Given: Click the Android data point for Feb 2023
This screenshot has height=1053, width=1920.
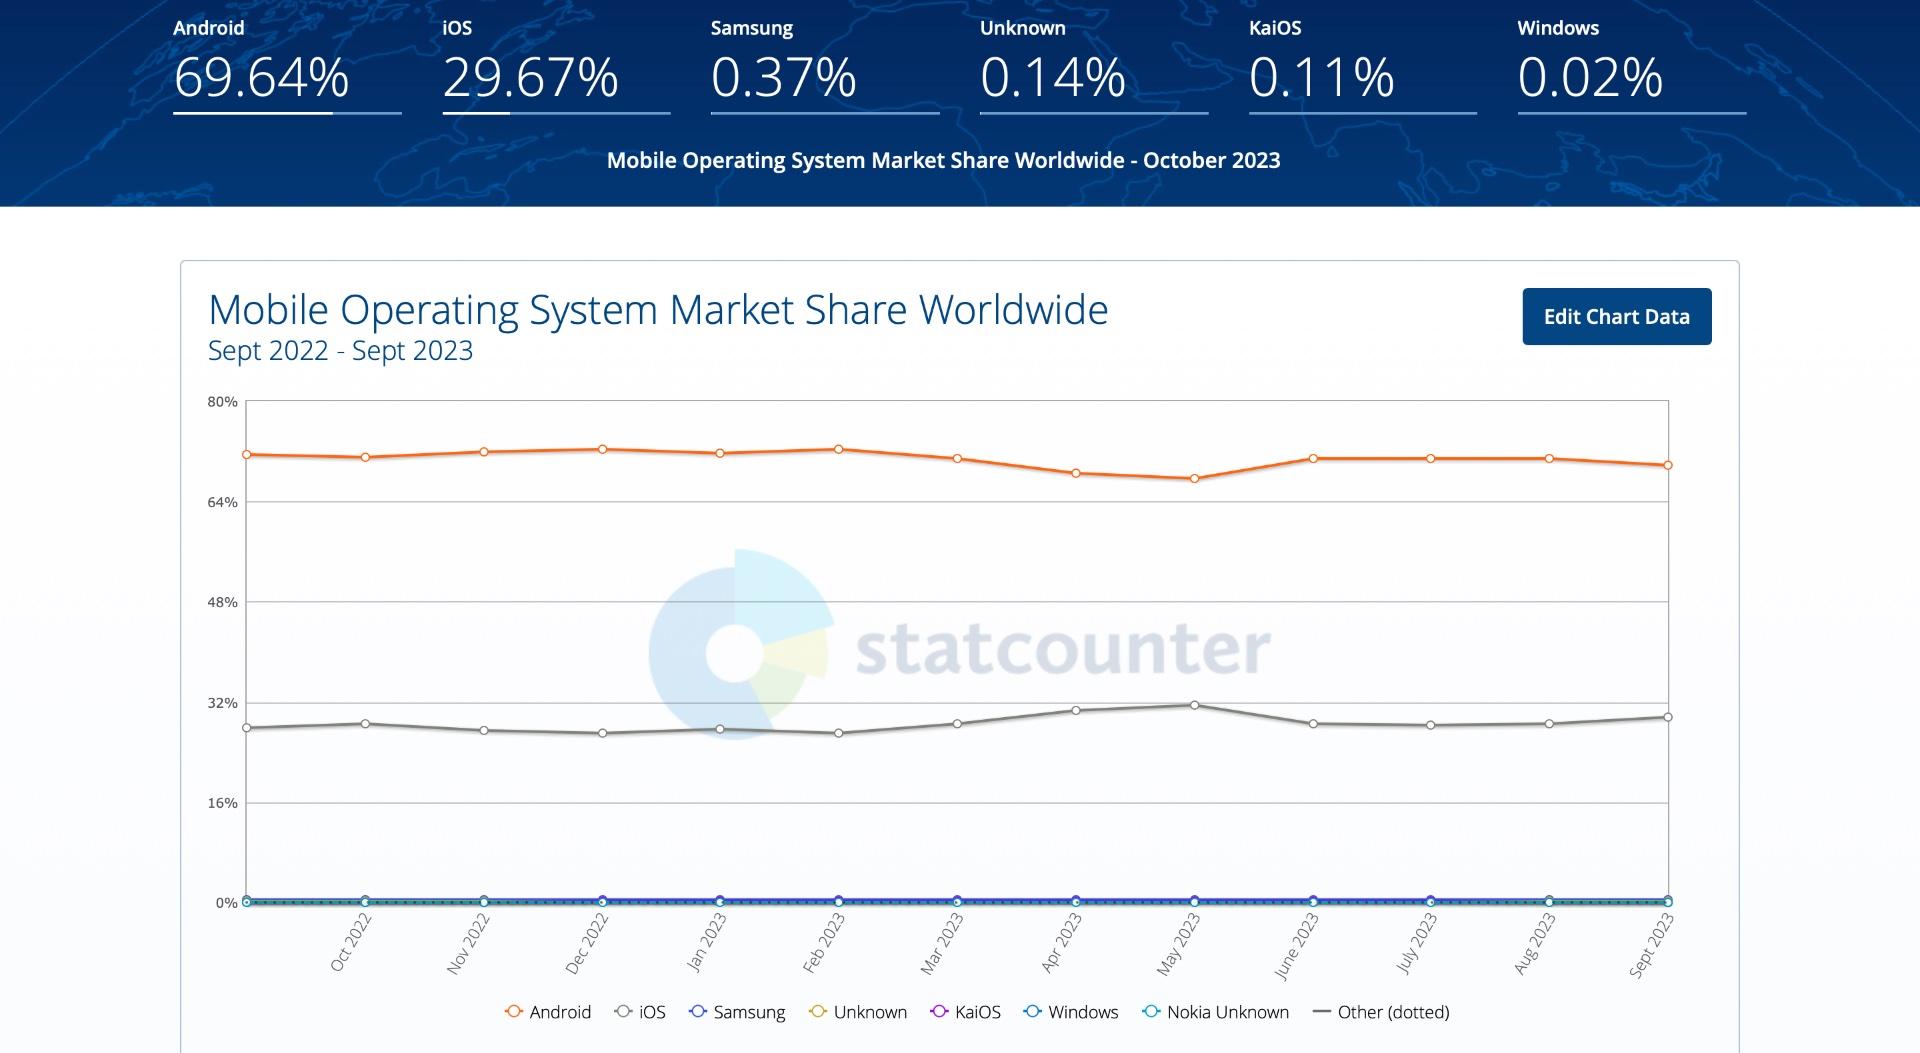Looking at the screenshot, I should coord(838,449).
